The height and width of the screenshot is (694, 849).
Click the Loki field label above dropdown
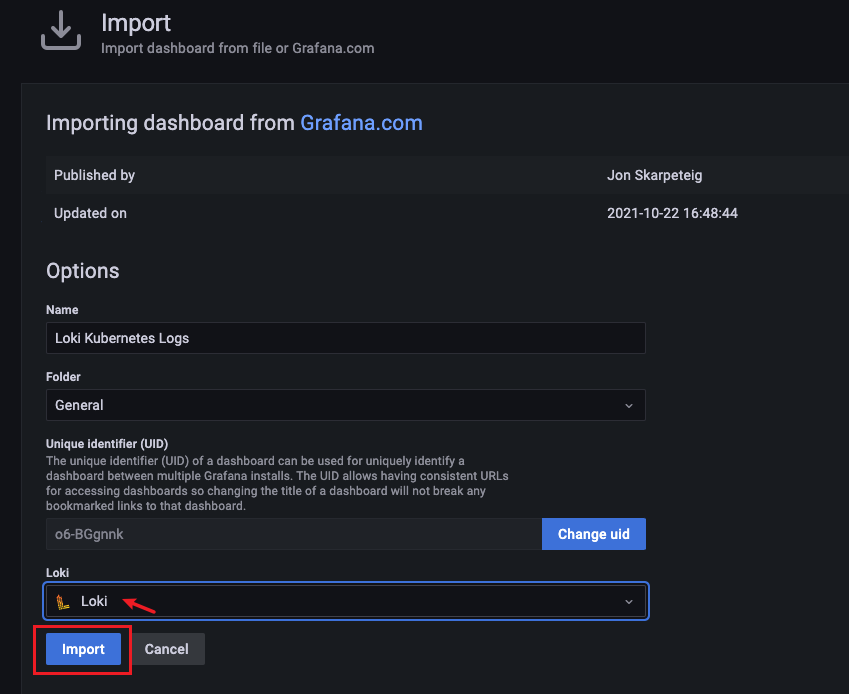click(57, 573)
